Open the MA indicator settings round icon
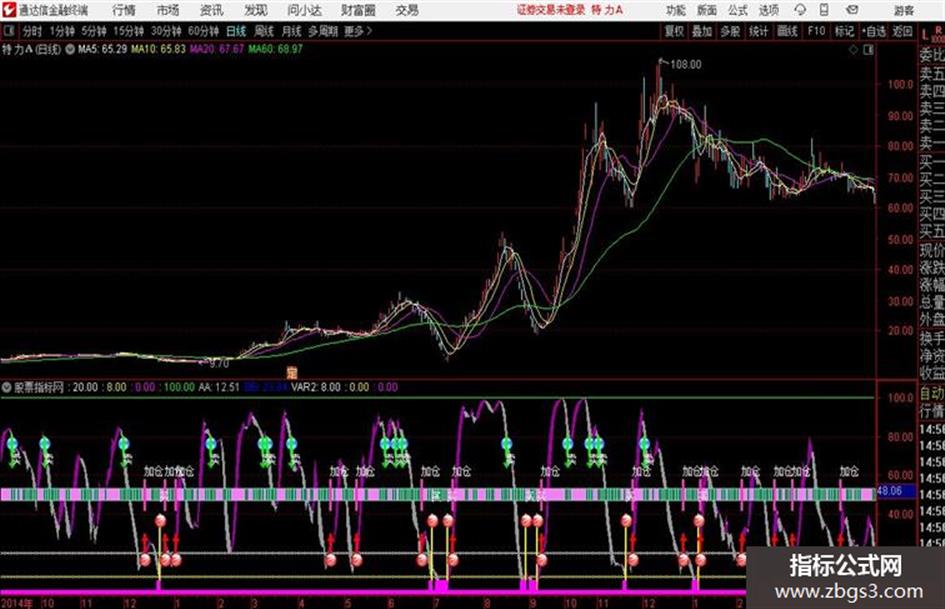The height and width of the screenshot is (609, 945). pyautogui.click(x=70, y=49)
